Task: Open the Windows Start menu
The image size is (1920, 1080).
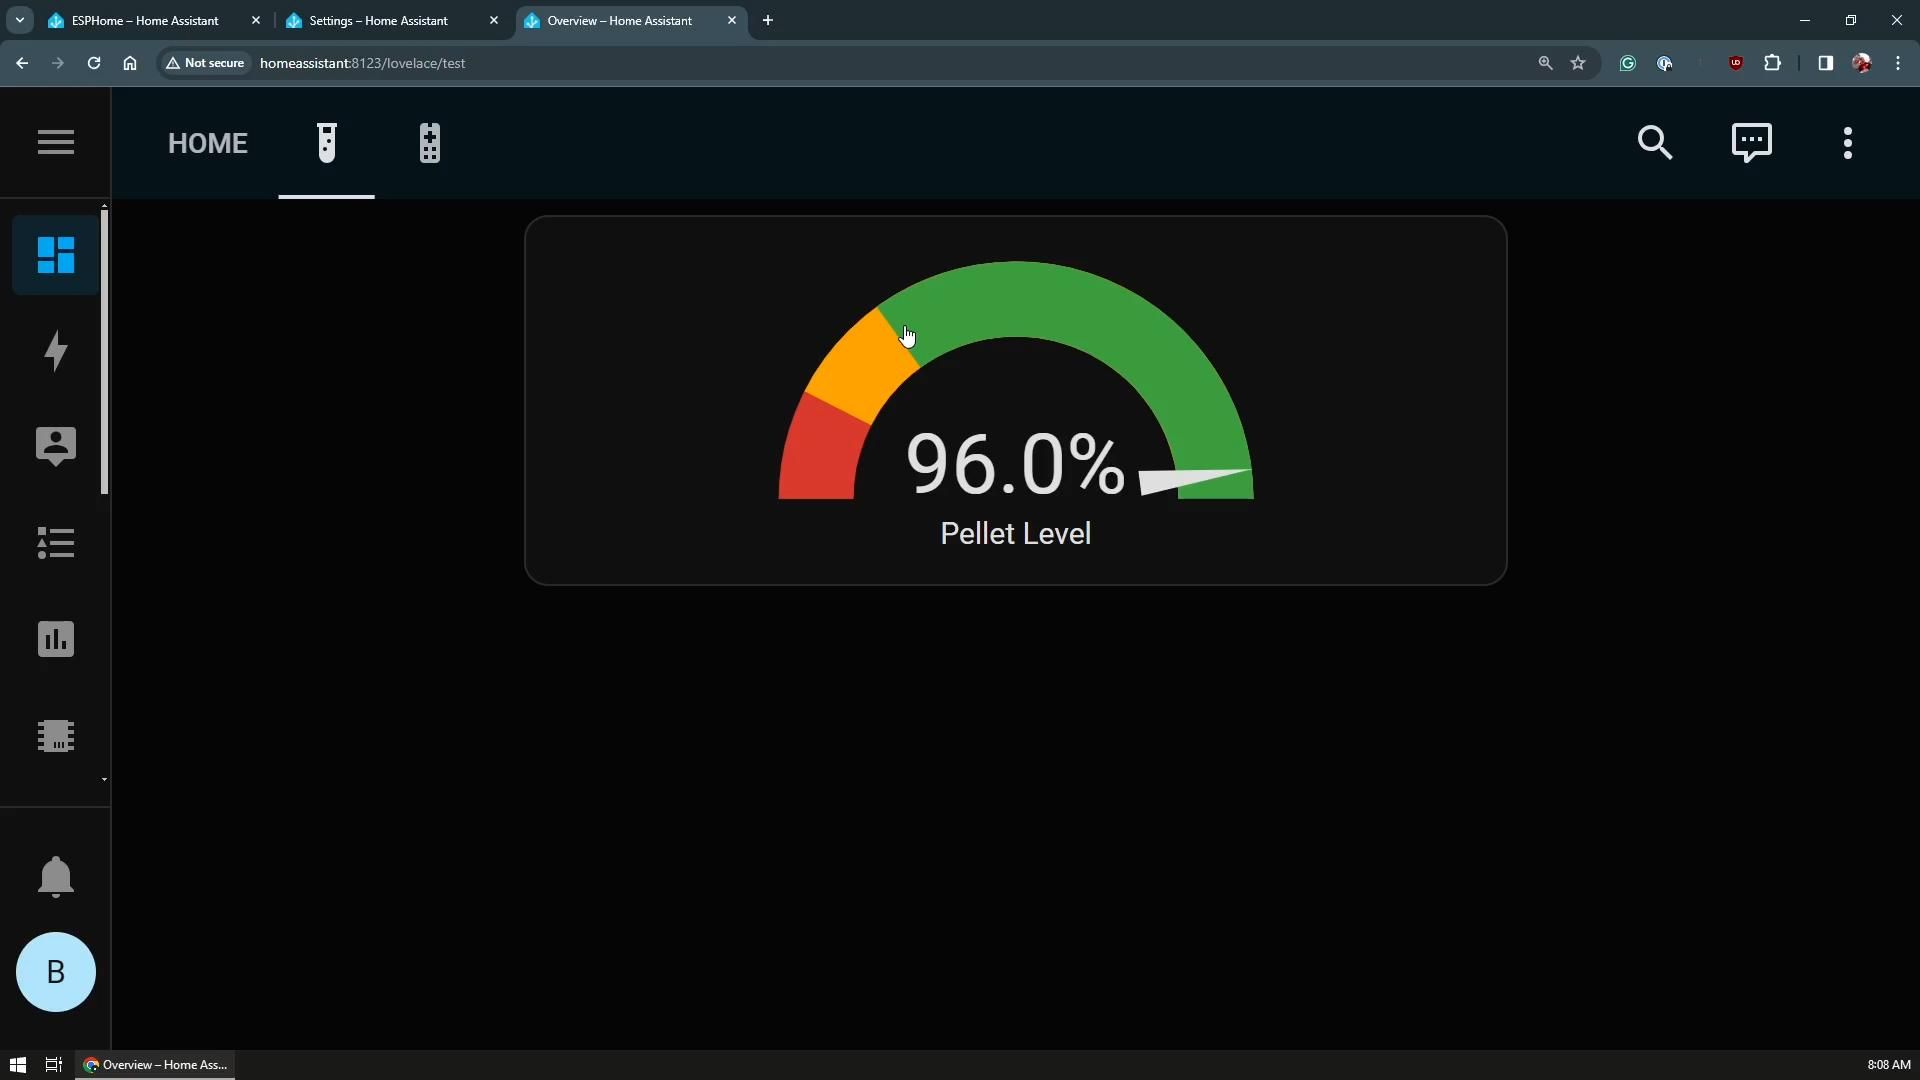Action: tap(17, 1065)
